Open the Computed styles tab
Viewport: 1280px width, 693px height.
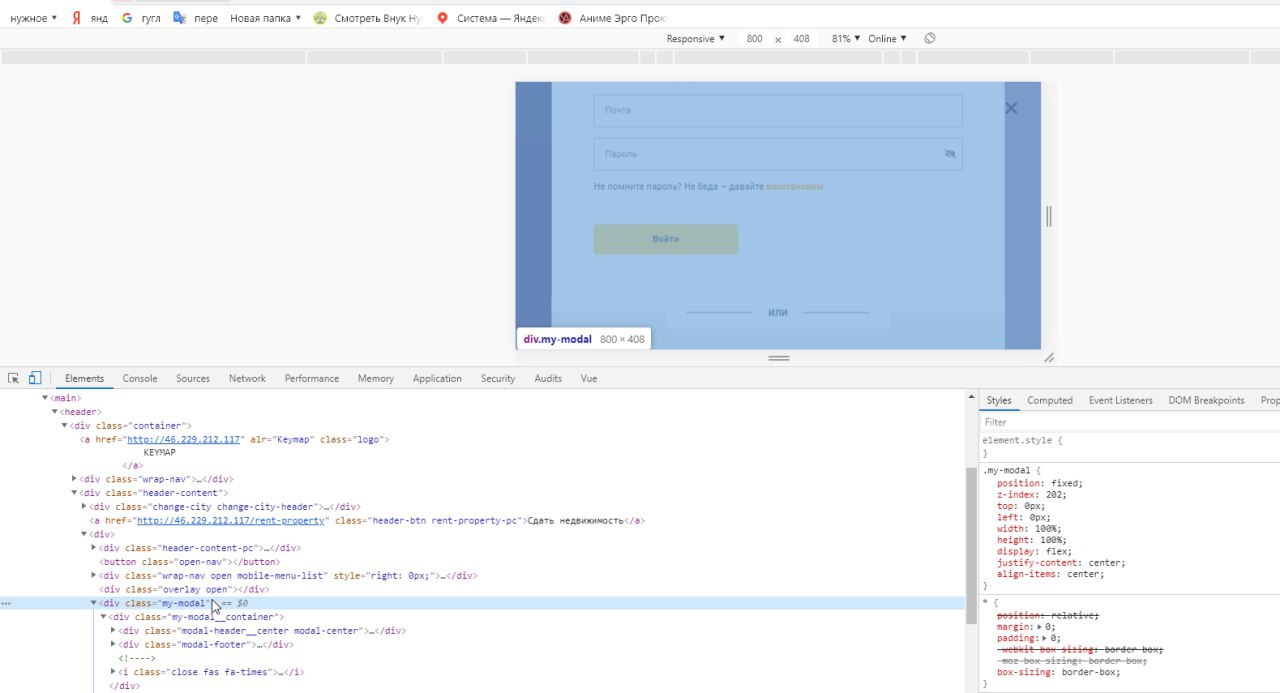[1050, 400]
